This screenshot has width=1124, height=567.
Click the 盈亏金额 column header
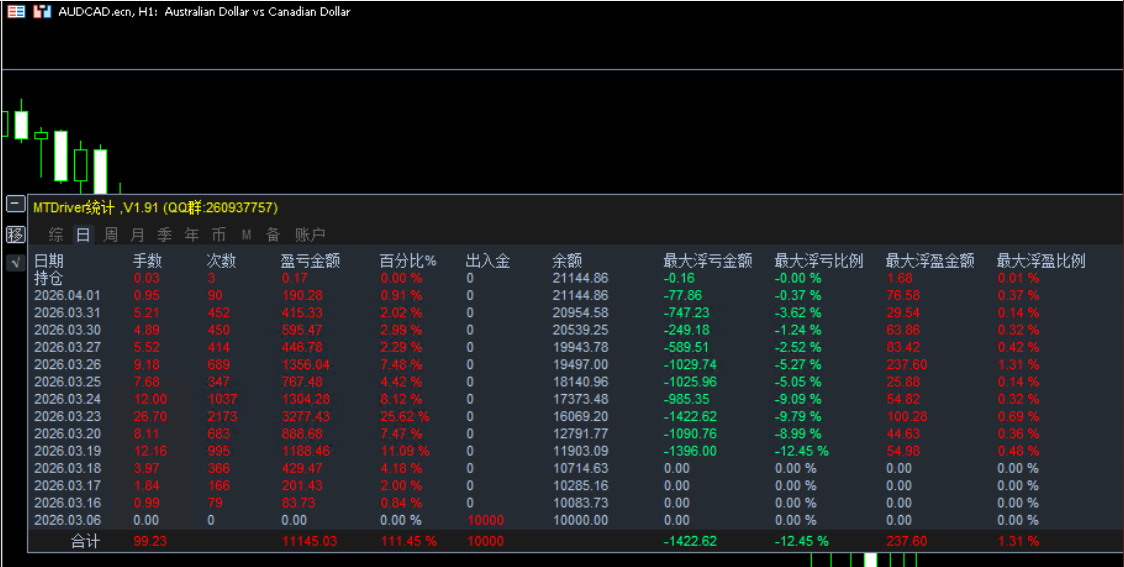pyautogui.click(x=310, y=261)
